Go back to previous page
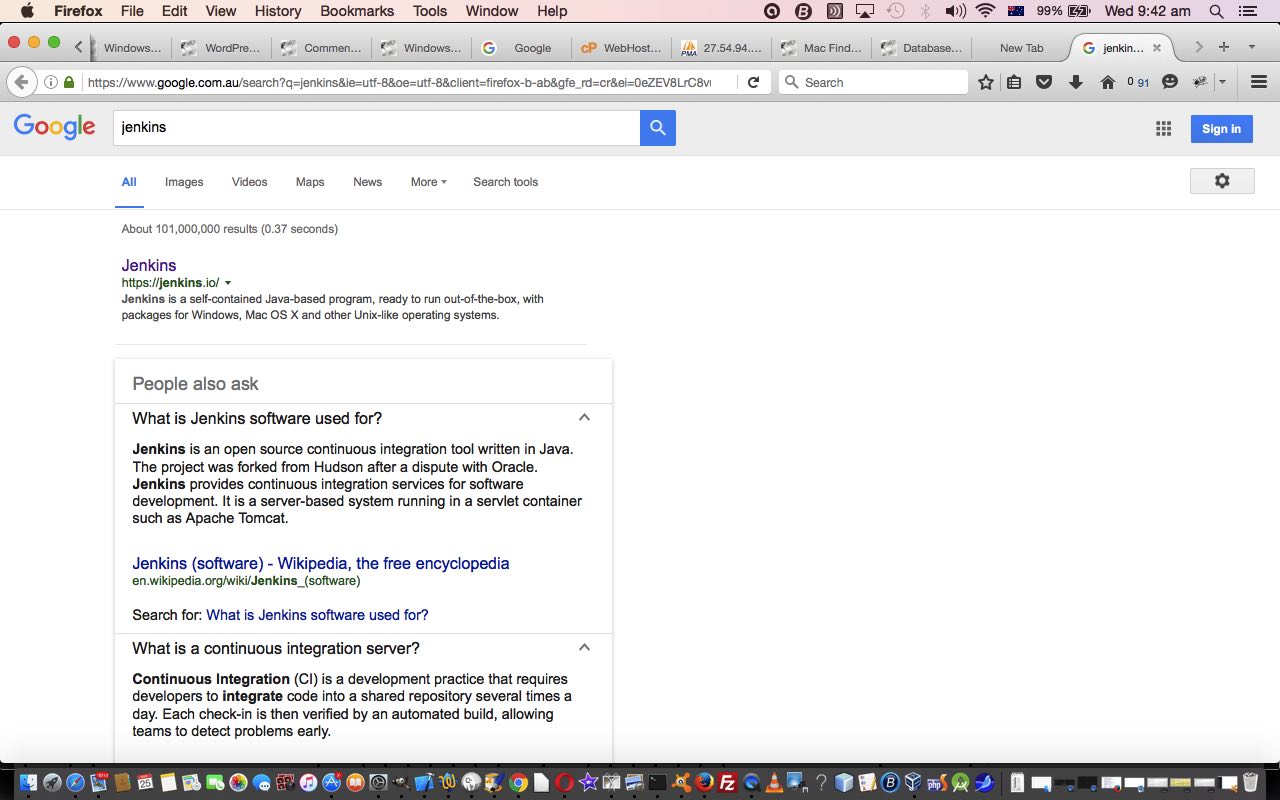The width and height of the screenshot is (1280, 800). (x=21, y=82)
